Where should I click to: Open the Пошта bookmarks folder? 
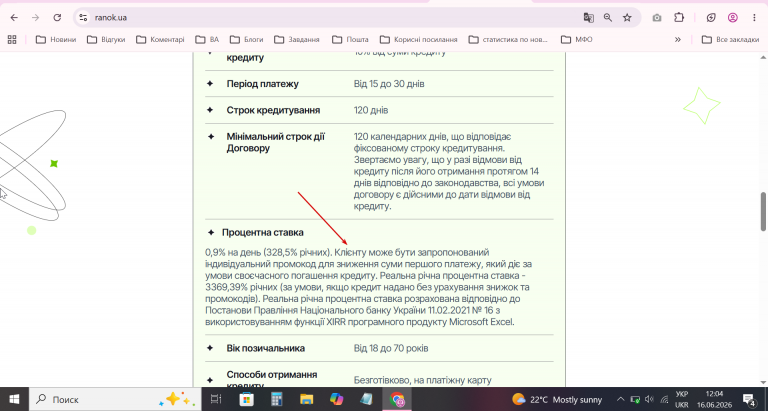pos(350,39)
